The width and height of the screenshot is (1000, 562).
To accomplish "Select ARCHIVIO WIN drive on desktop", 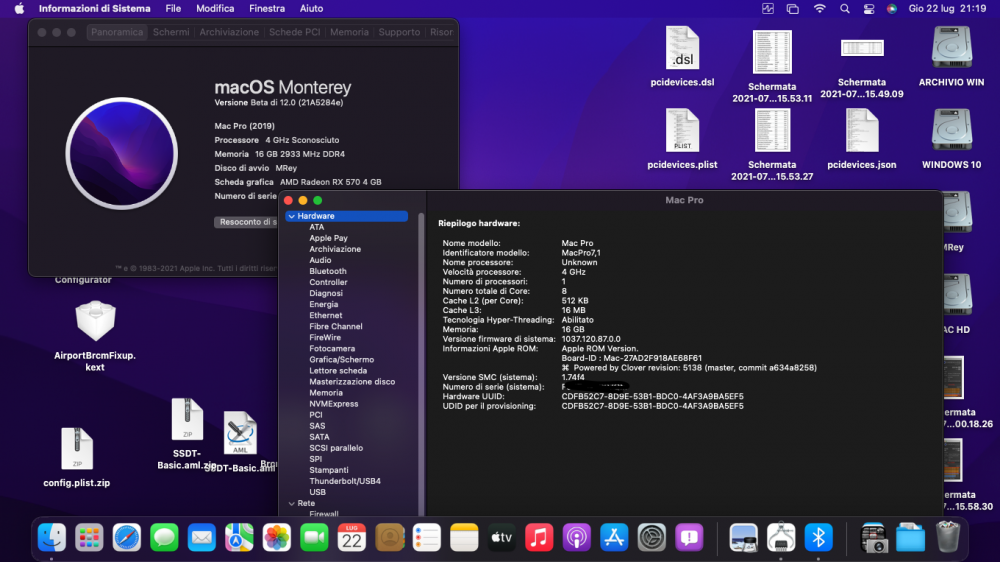I will (952, 56).
